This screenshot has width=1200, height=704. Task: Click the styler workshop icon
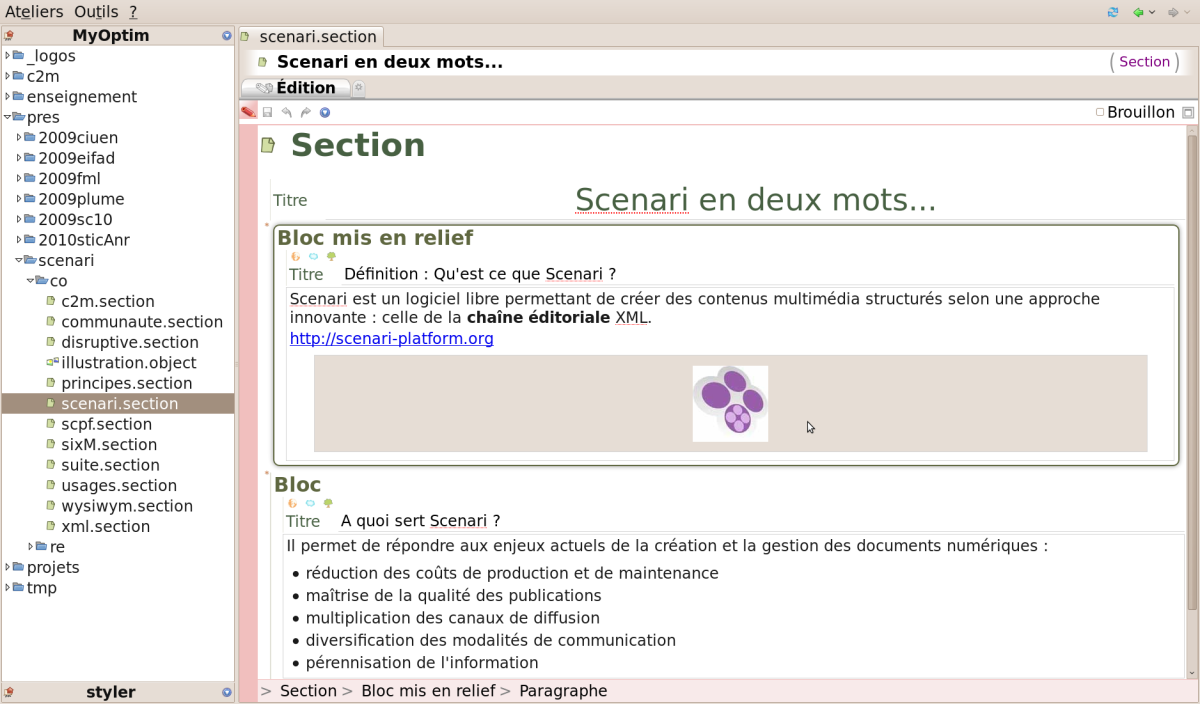tap(9, 692)
